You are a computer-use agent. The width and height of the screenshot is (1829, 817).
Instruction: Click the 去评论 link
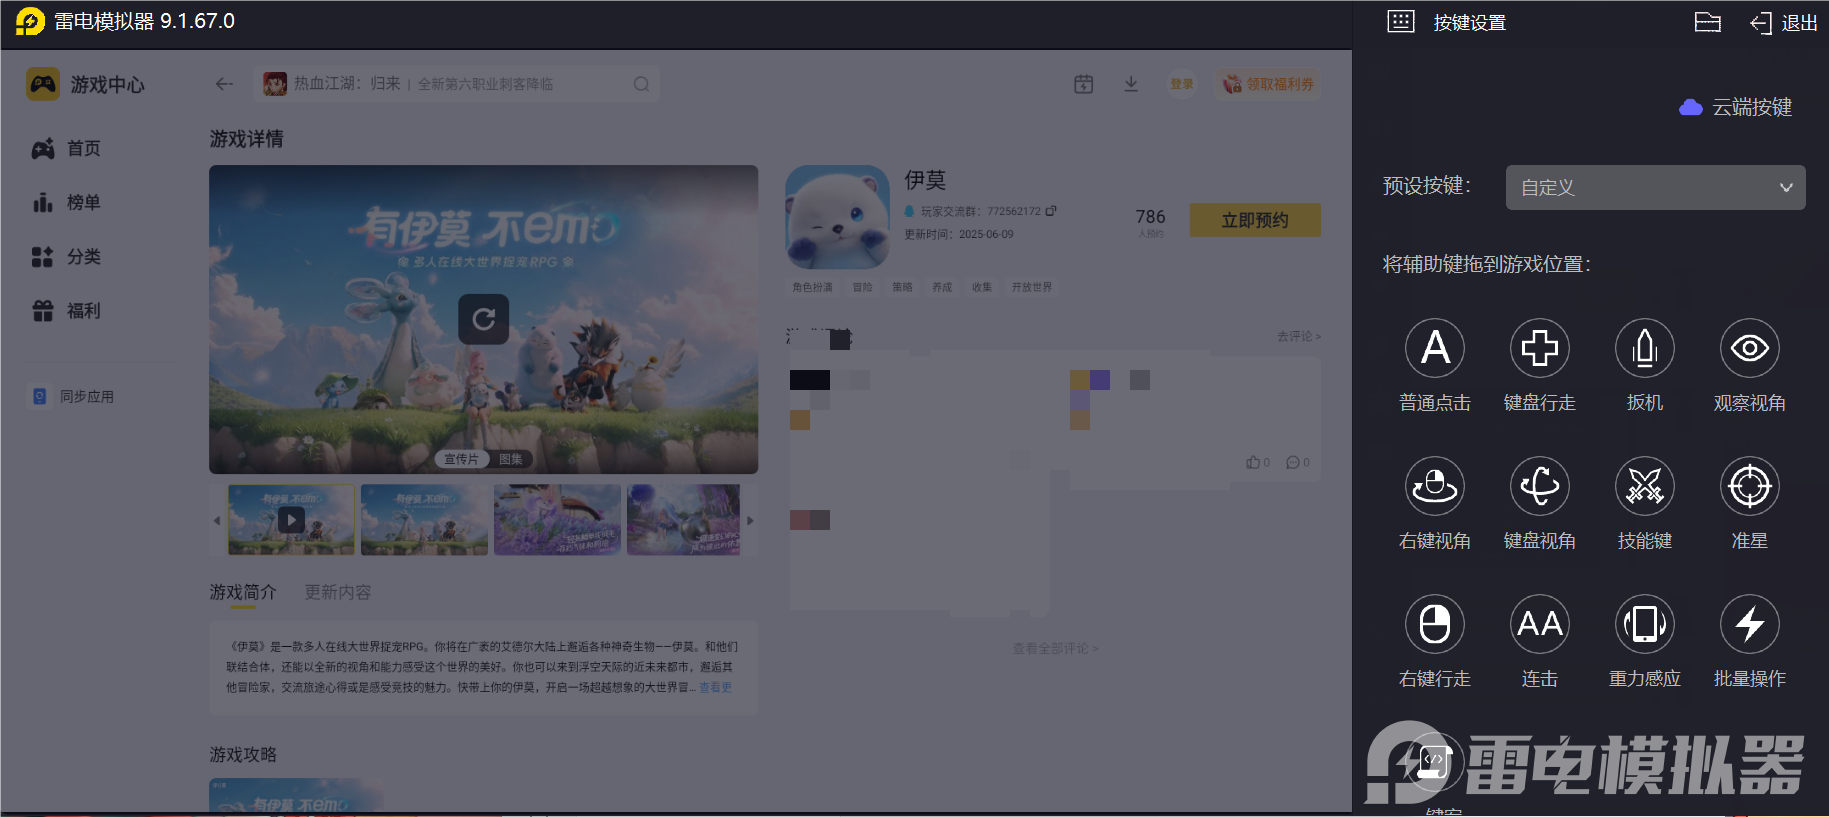(1298, 337)
